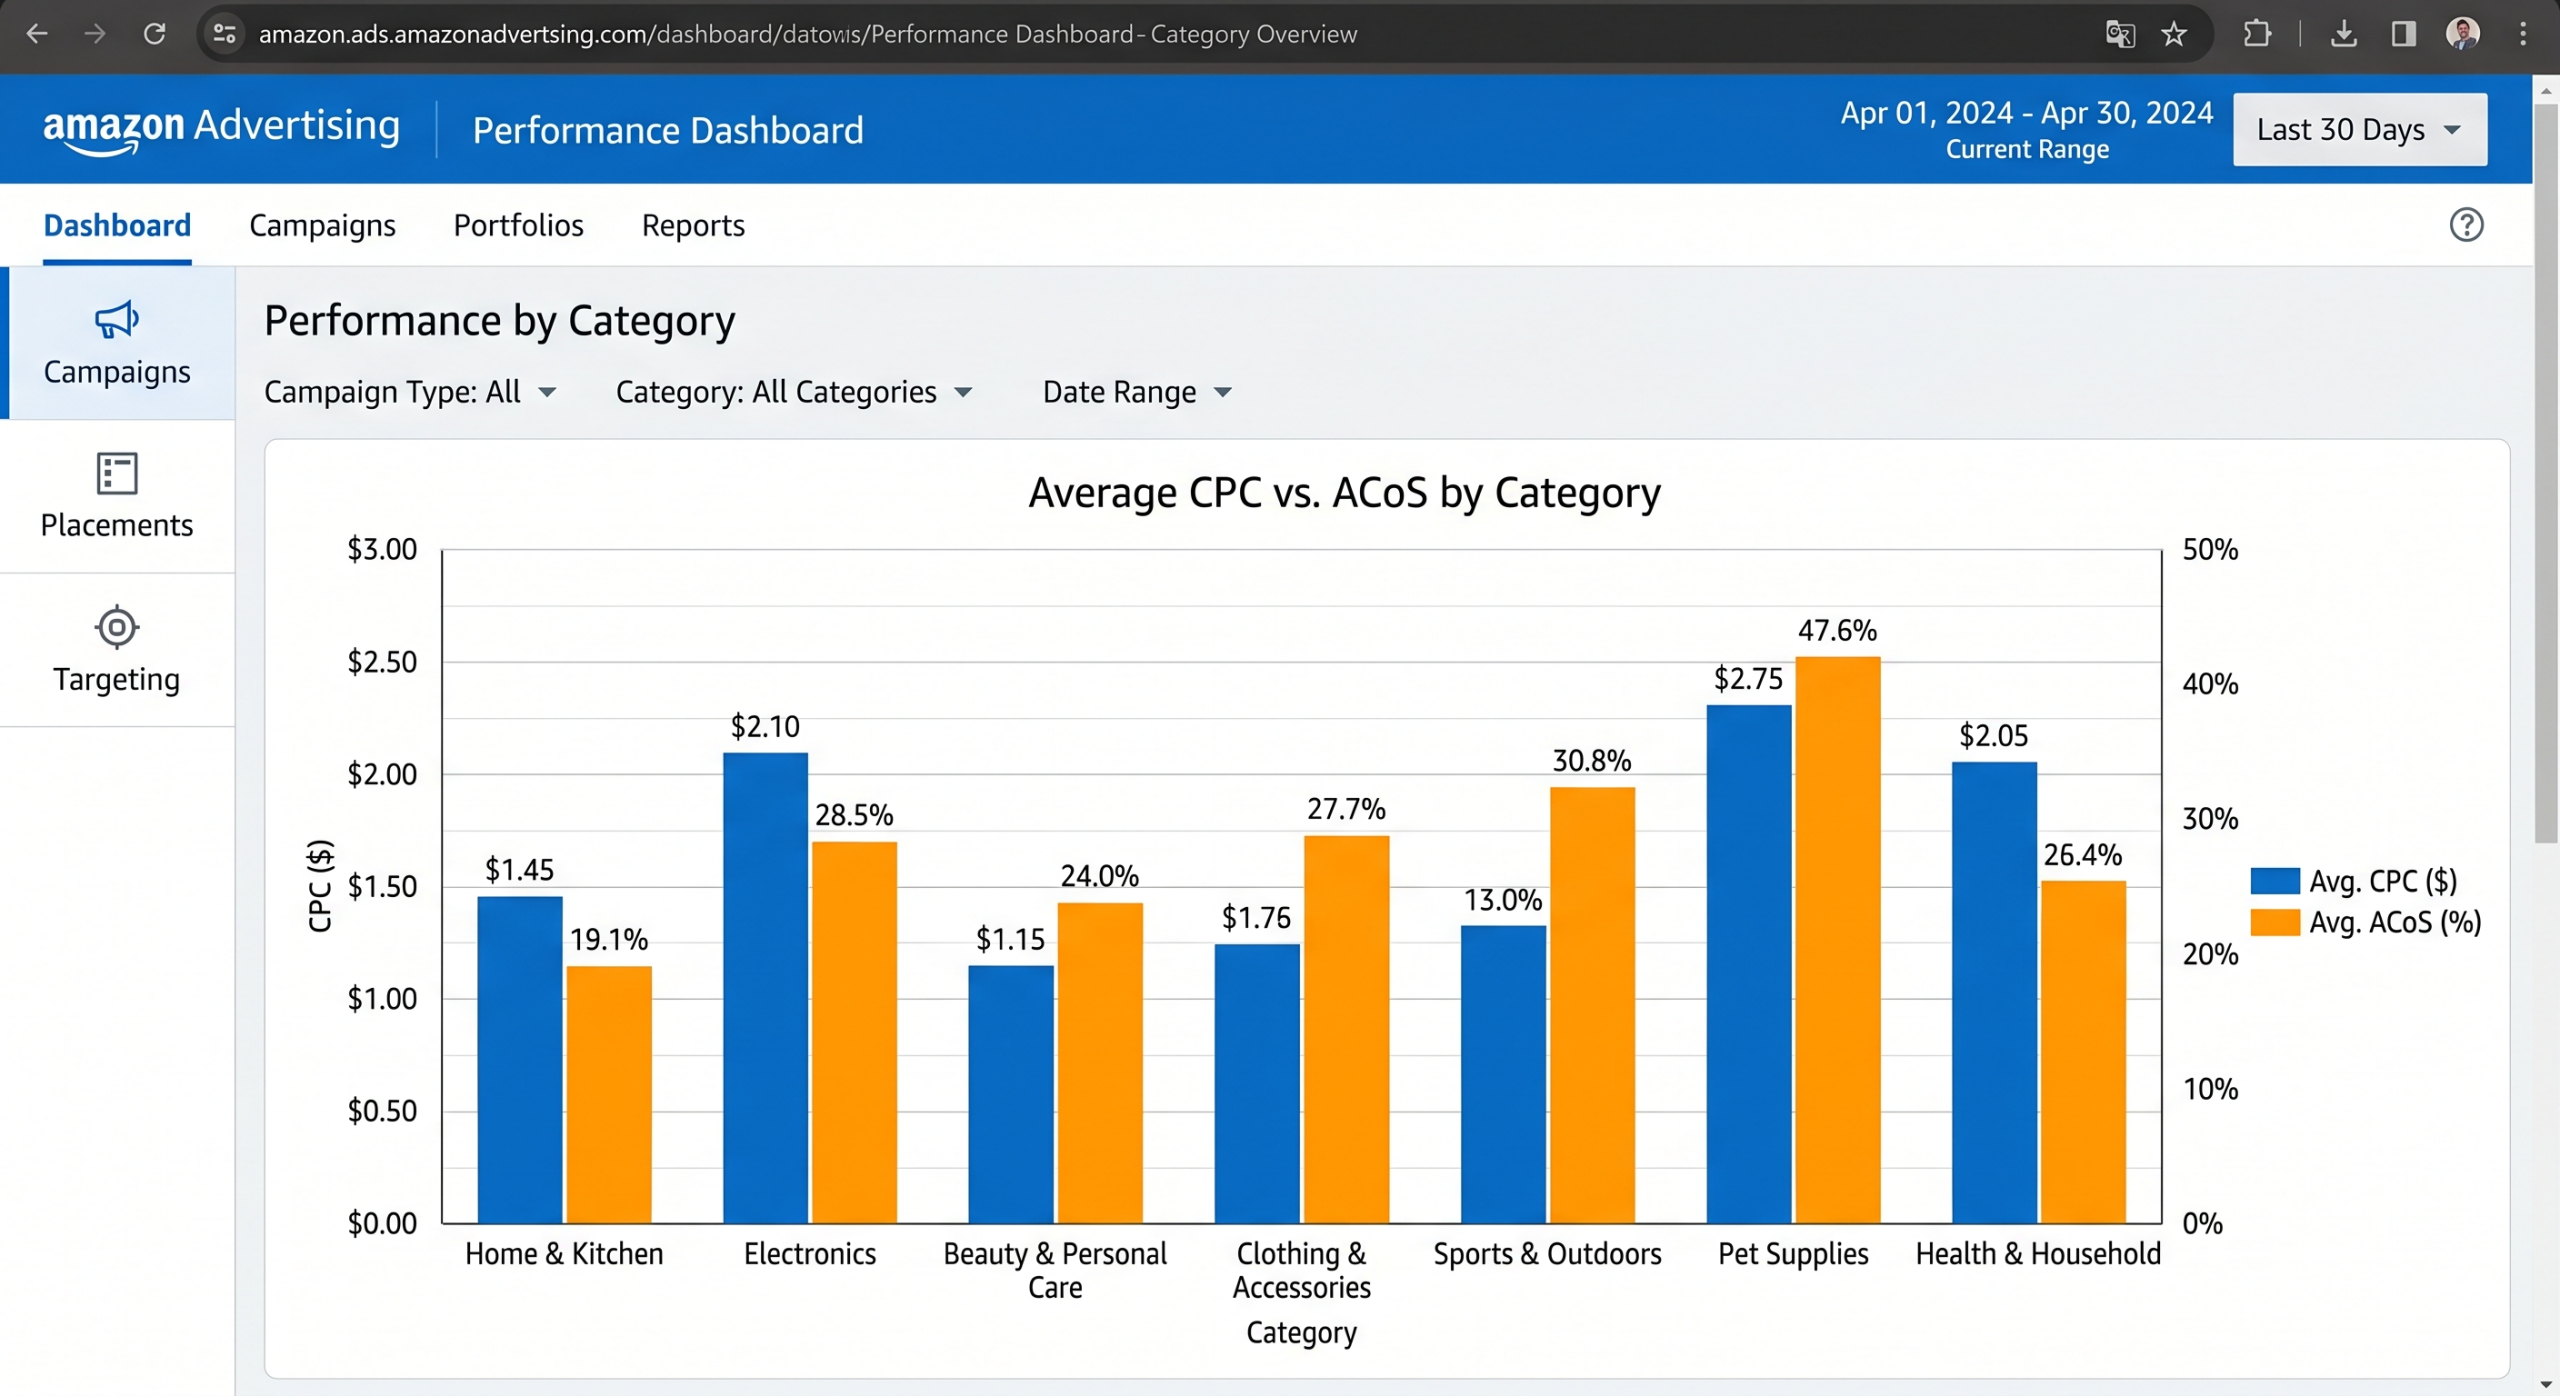Screen dimensions: 2560x1396
Task: Click the browser back arrow
Action: [x=37, y=33]
